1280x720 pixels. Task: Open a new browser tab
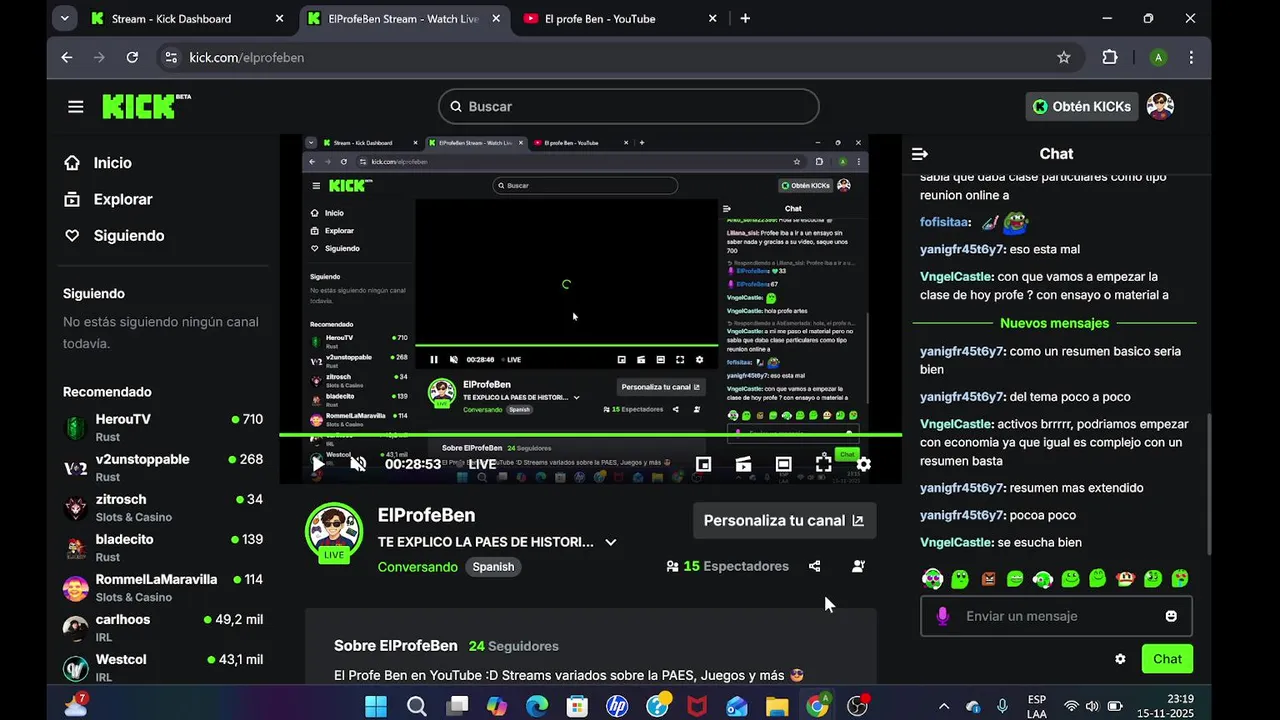click(745, 18)
